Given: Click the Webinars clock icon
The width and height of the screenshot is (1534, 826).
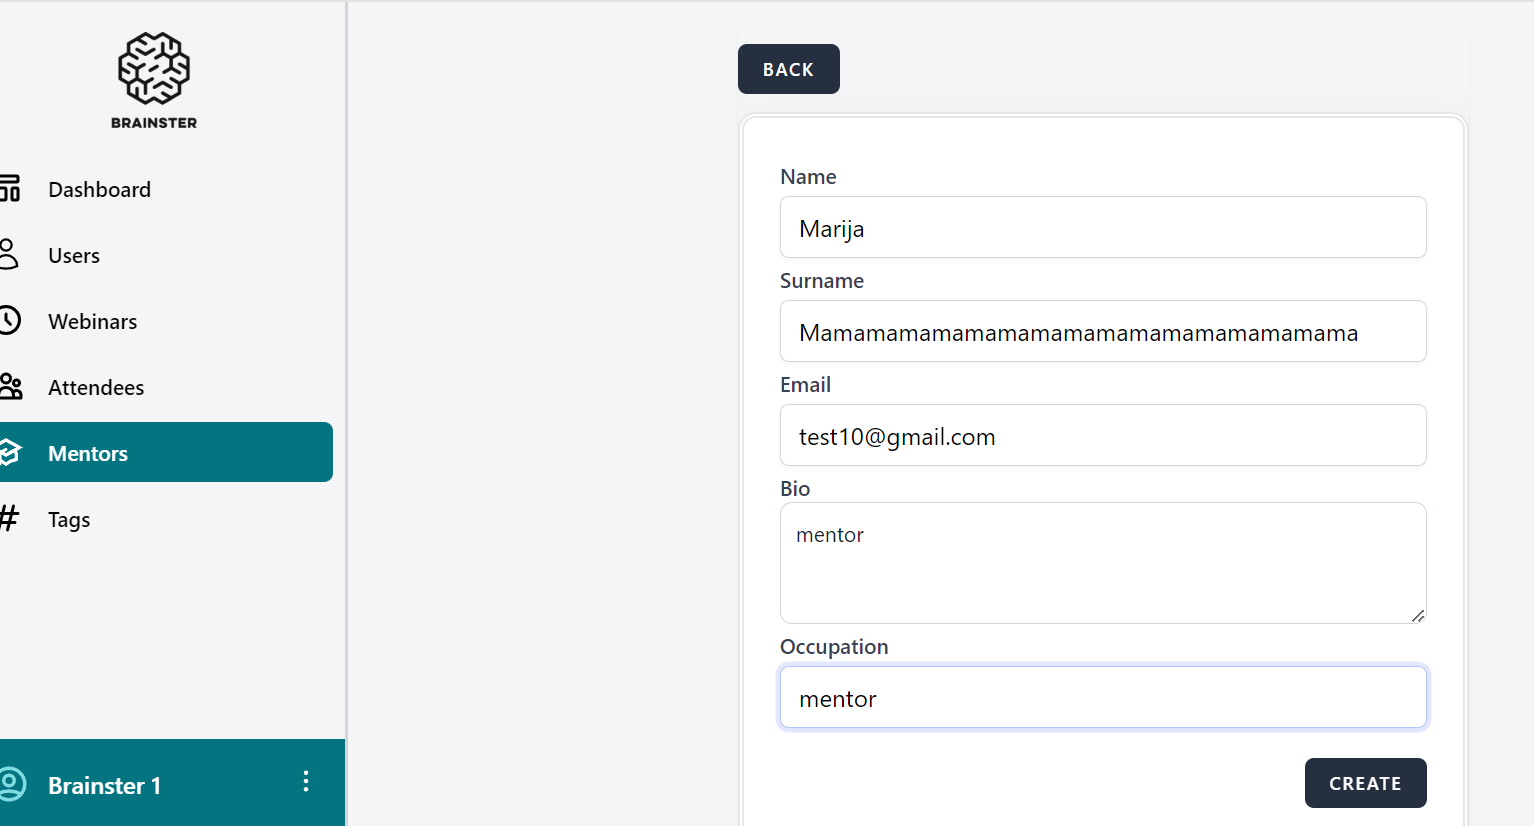Looking at the screenshot, I should coord(9,320).
